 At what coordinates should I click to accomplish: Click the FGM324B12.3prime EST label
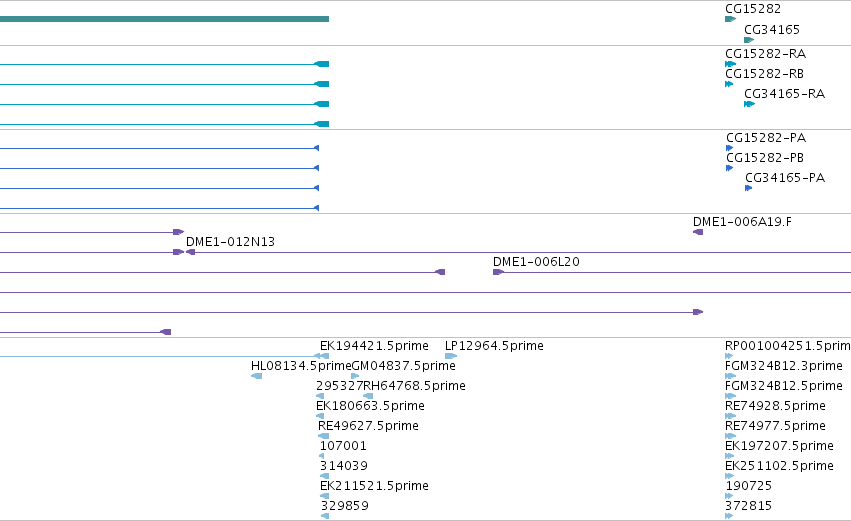[784, 366]
